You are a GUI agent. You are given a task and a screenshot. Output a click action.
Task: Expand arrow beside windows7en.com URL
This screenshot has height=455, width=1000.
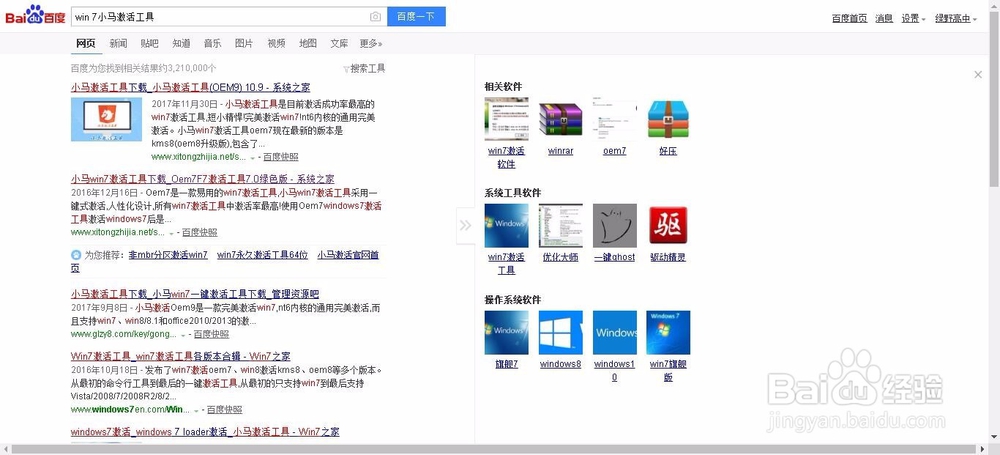click(196, 410)
